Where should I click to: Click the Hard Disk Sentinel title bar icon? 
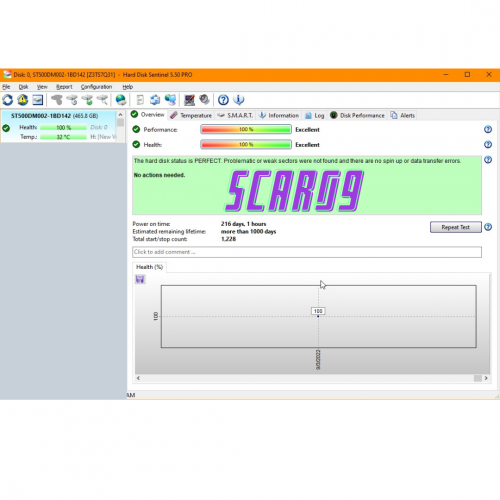point(7,75)
